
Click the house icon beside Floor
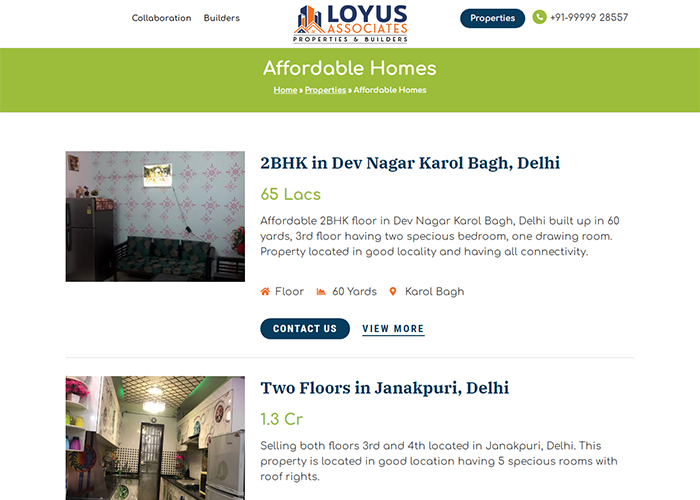click(265, 292)
